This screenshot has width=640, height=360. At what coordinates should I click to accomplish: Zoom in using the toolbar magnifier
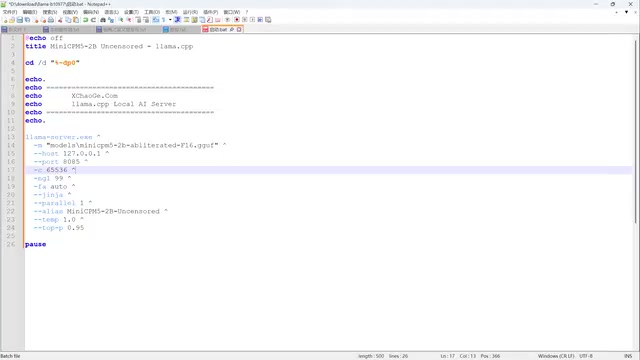[121, 20]
